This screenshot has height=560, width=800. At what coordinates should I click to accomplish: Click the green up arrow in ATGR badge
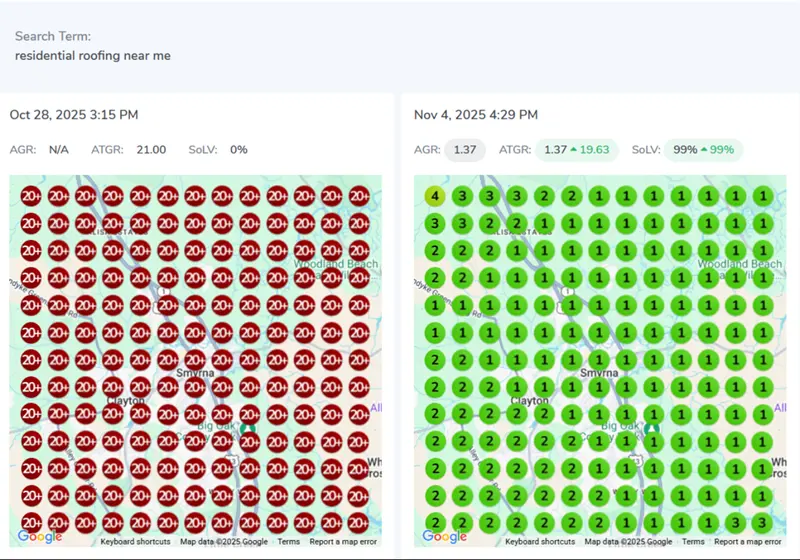coord(575,150)
